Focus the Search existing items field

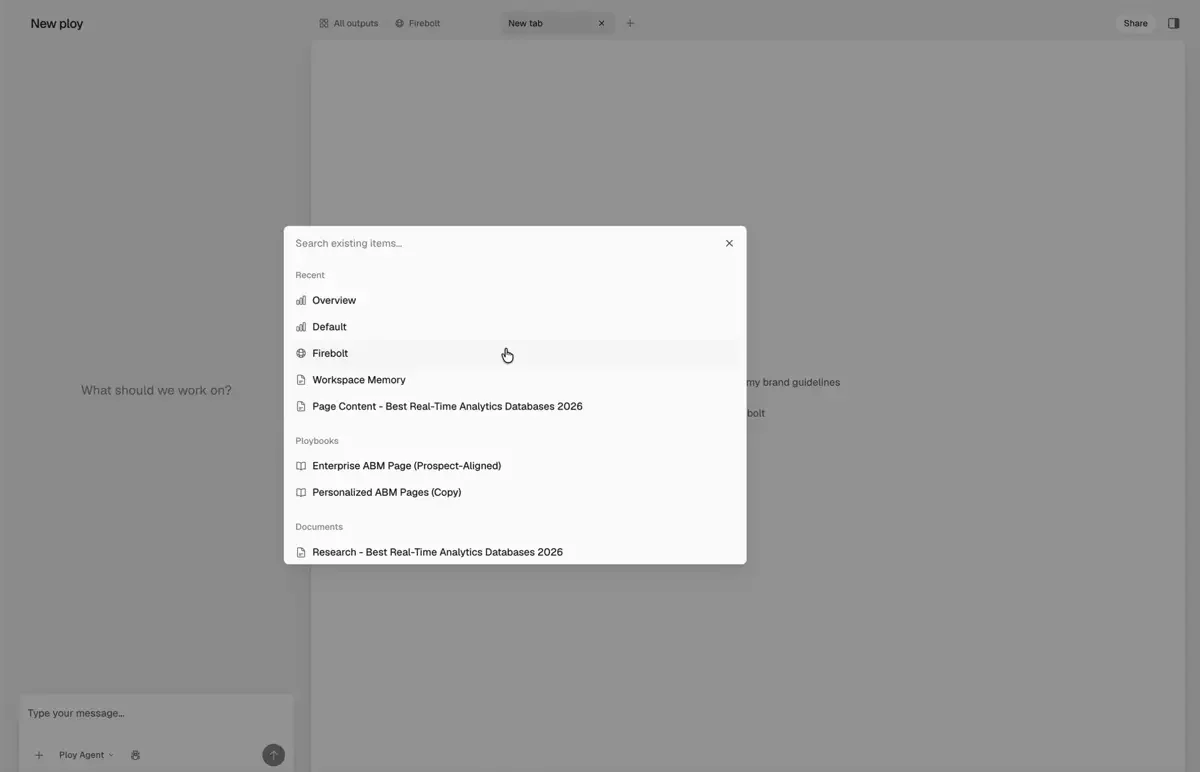[x=505, y=243]
